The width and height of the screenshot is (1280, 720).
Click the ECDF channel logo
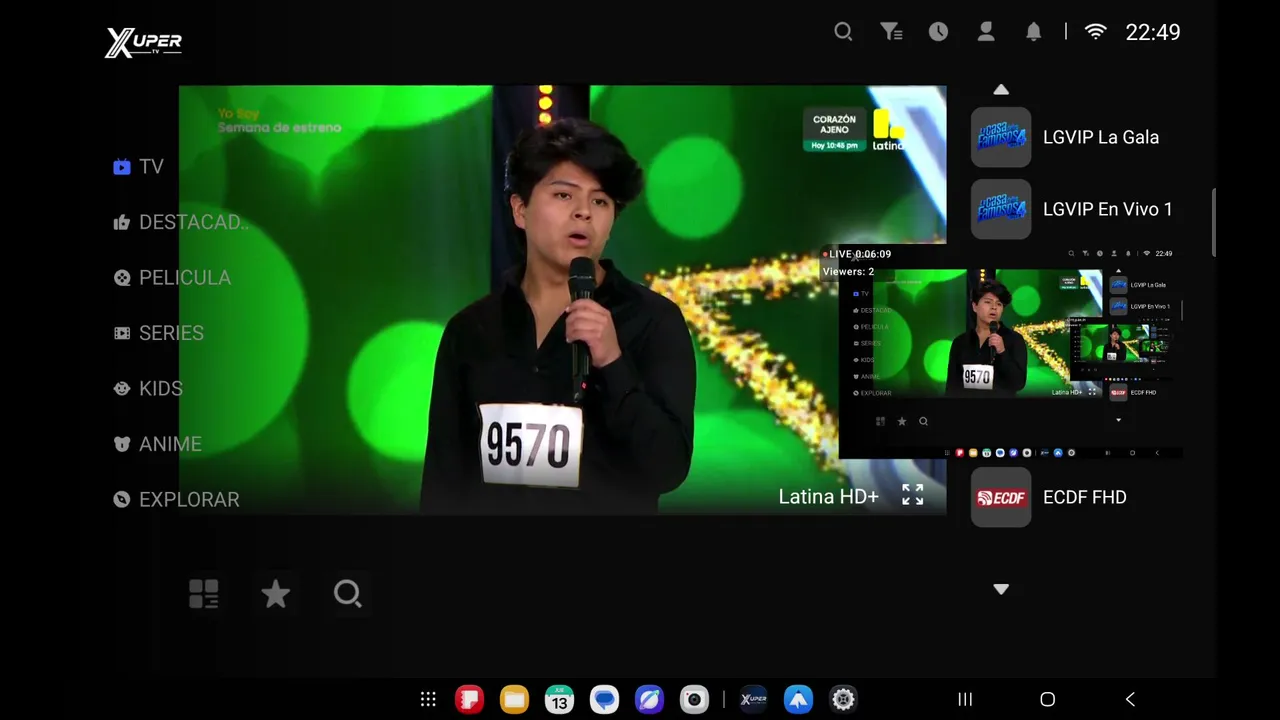click(x=1001, y=497)
